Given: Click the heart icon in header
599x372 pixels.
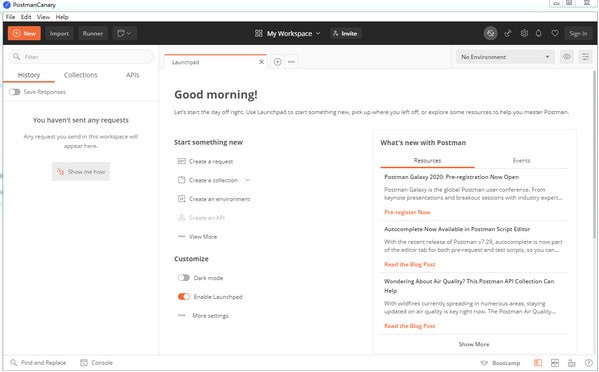Looking at the screenshot, I should 555,33.
